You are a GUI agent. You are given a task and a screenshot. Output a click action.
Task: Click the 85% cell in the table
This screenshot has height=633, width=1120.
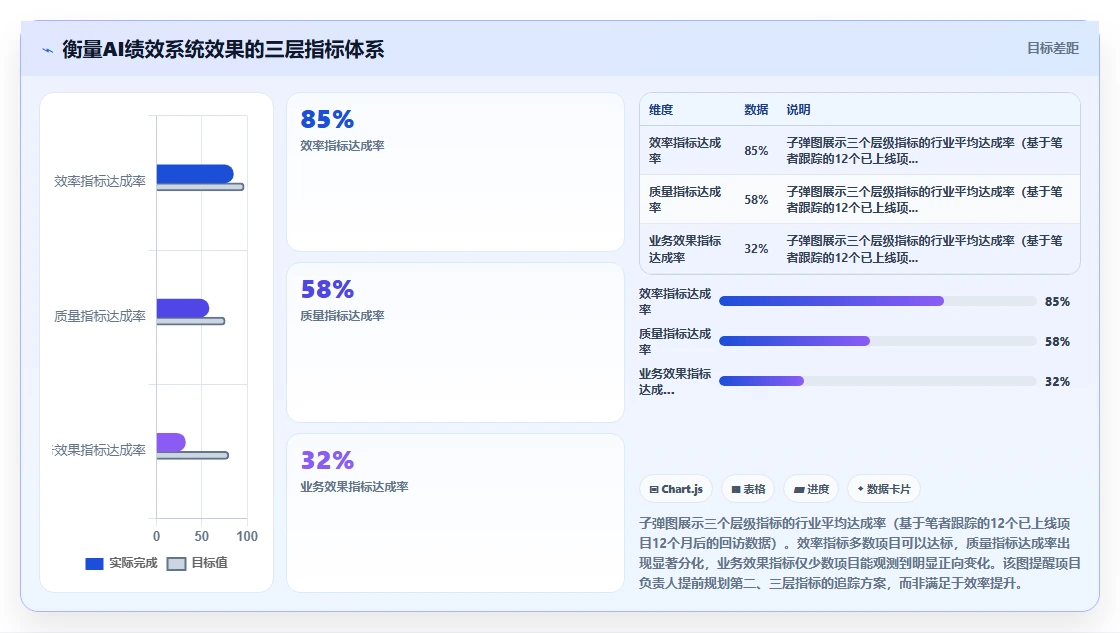coord(756,151)
